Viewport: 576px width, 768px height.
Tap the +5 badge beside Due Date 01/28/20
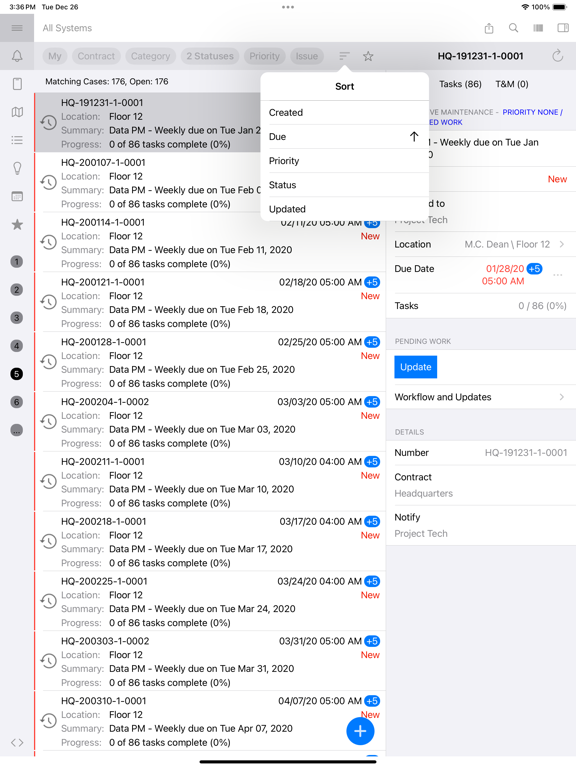534,268
